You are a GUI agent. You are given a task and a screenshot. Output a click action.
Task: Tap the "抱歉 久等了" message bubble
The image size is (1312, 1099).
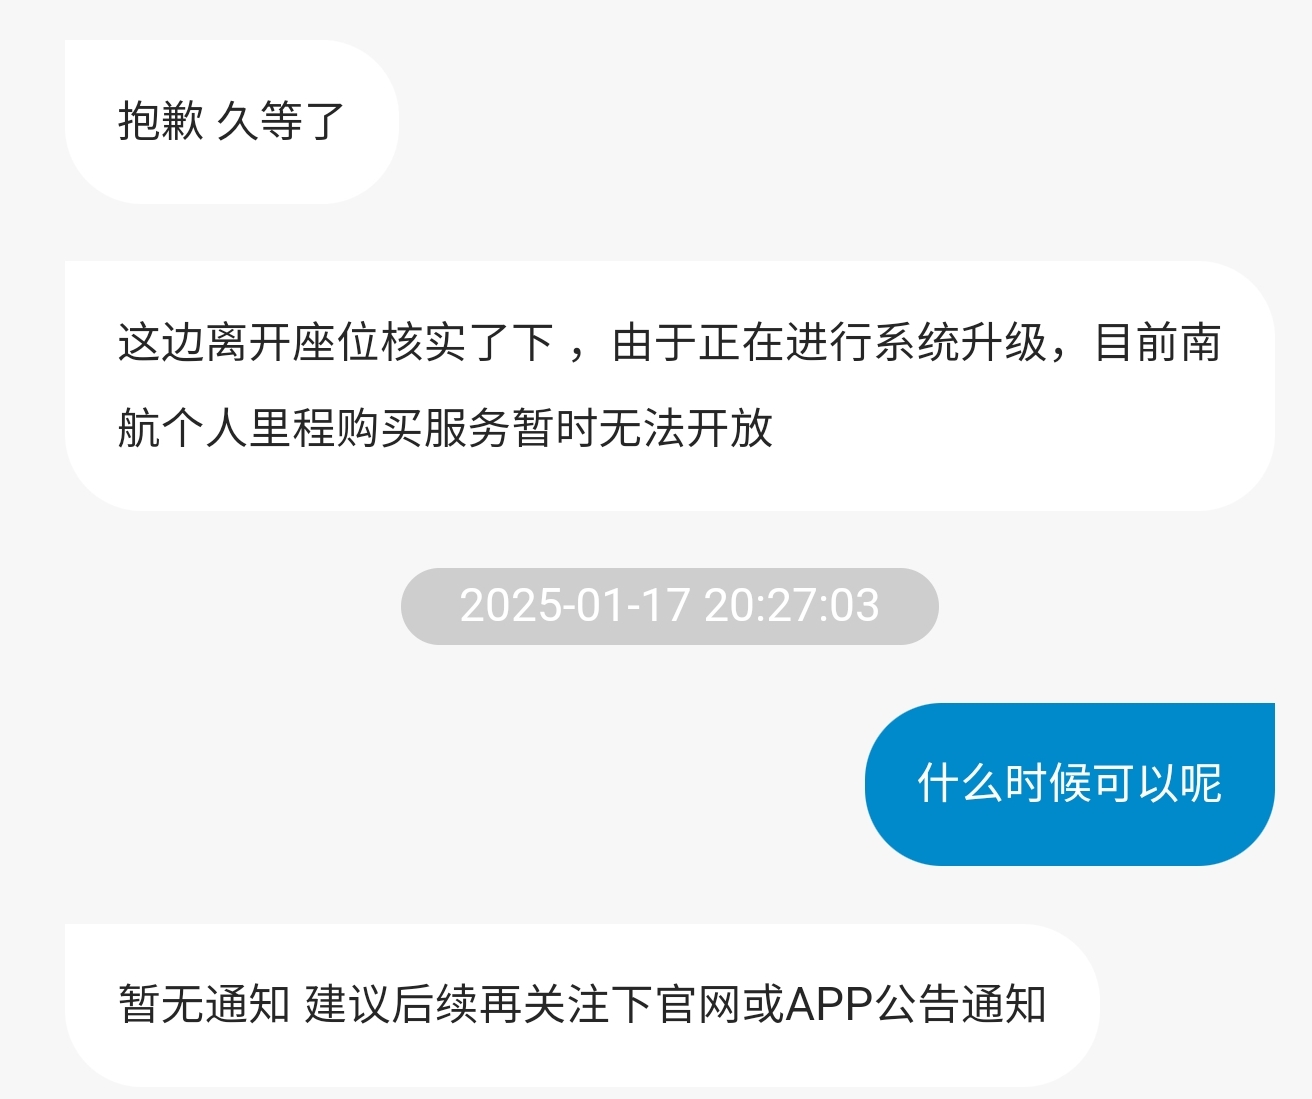pos(232,122)
